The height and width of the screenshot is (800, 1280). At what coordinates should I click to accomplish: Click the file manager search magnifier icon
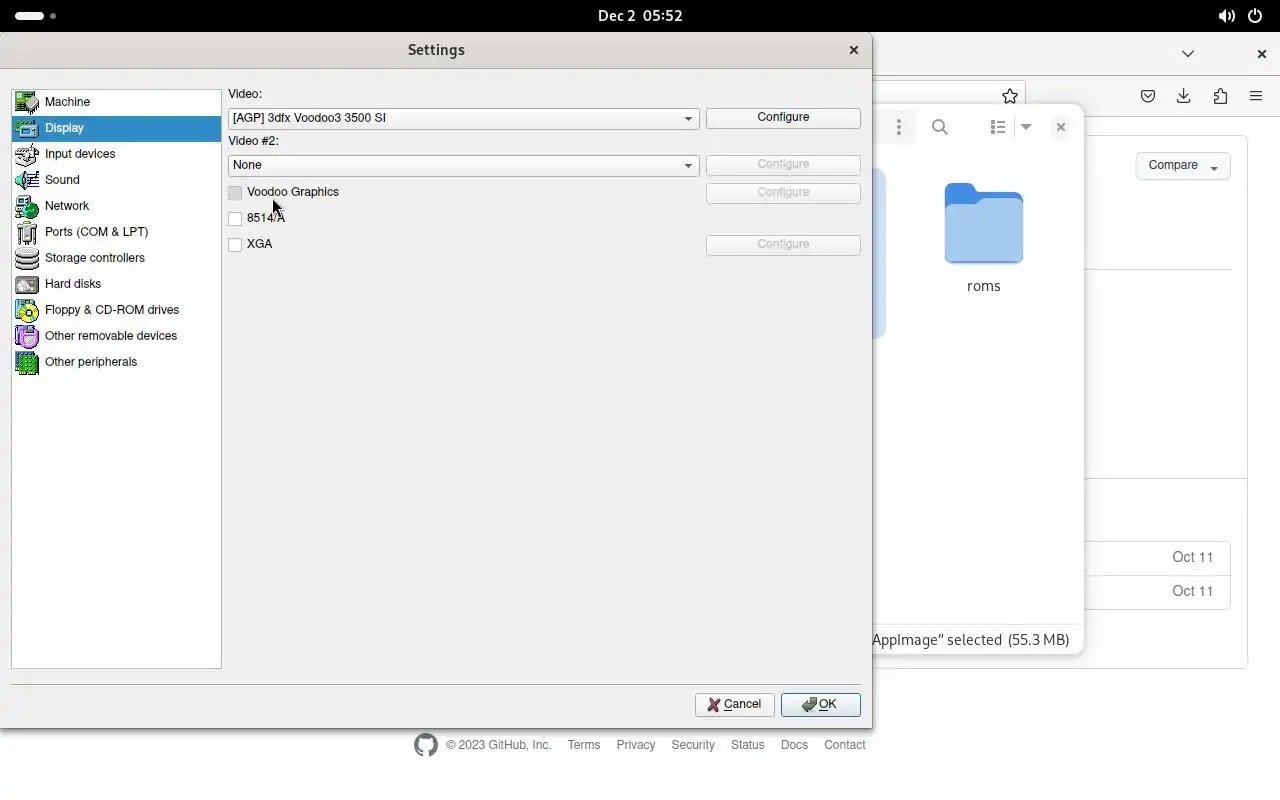(940, 127)
